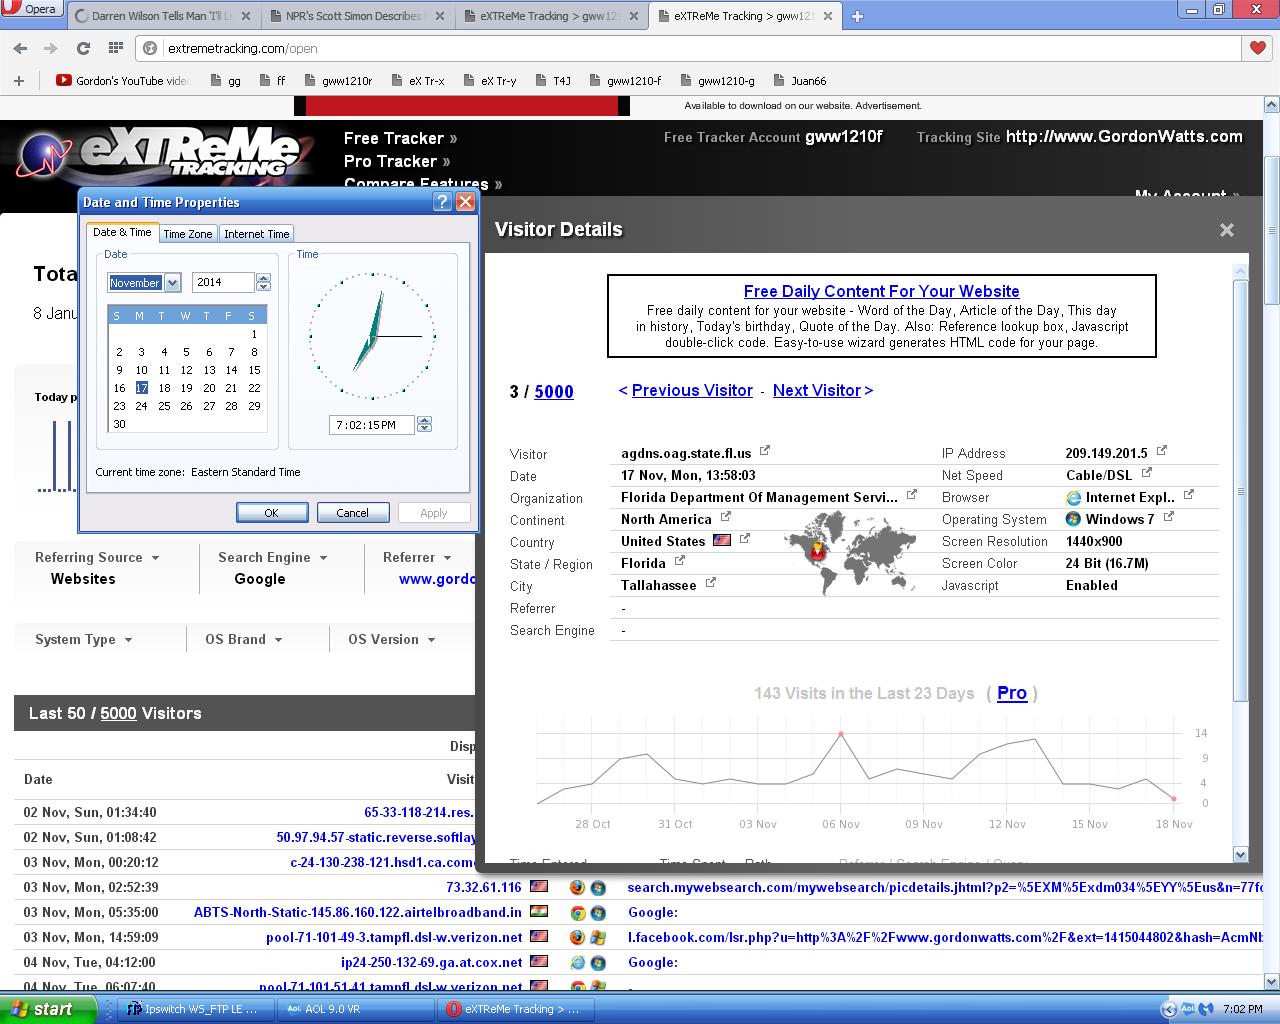Screen dimensions: 1280x1024
Task: Open external link icon next to Florida region
Action: (680, 561)
